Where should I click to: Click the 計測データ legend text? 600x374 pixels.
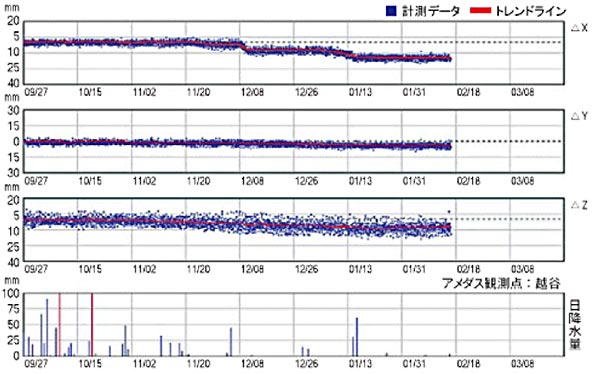click(x=431, y=11)
